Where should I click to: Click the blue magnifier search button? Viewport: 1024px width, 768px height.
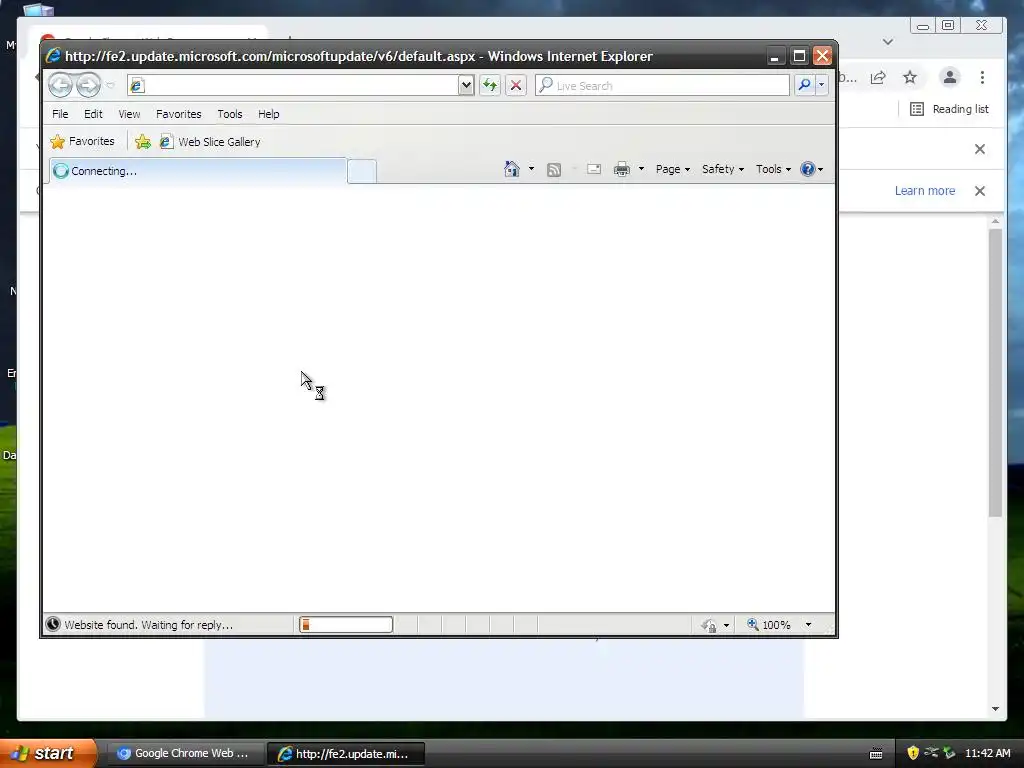tap(805, 85)
